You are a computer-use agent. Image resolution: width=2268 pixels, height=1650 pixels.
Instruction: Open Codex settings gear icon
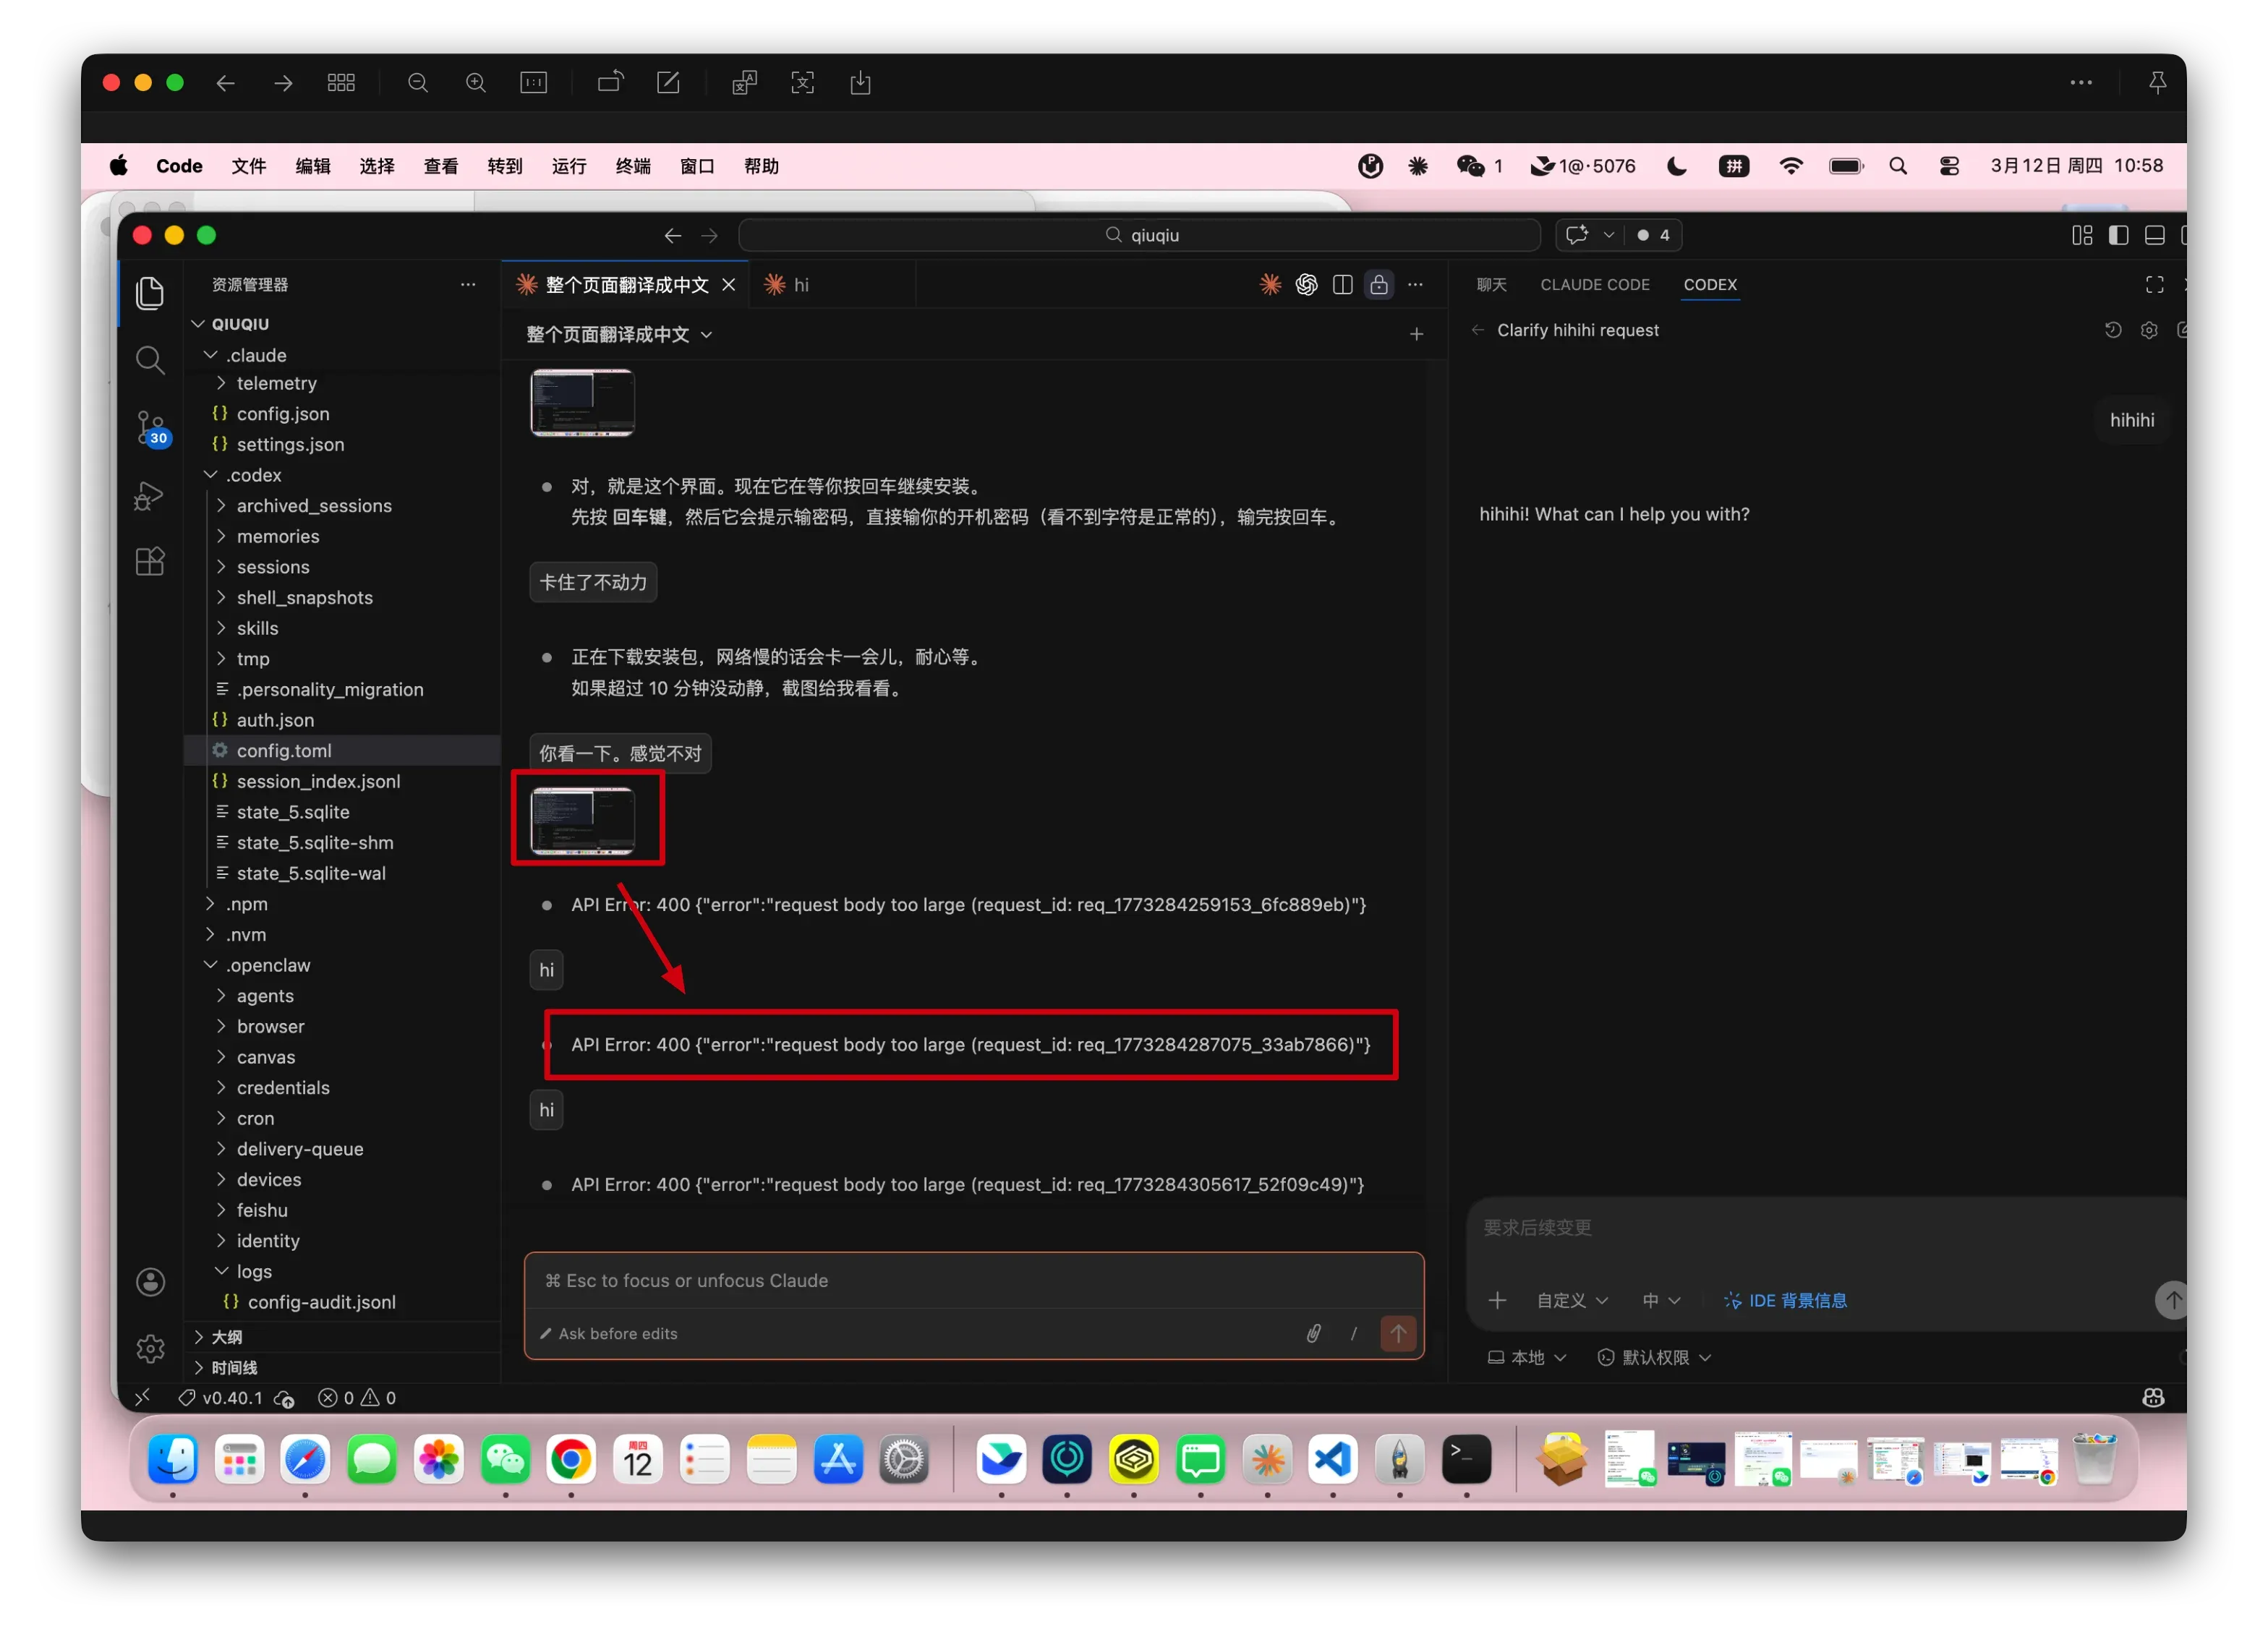[2149, 330]
